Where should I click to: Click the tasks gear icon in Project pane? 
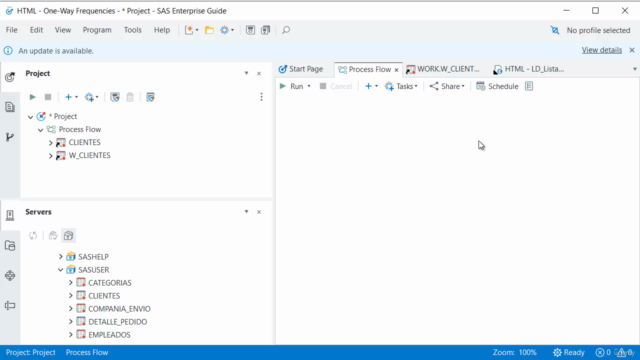[89, 97]
